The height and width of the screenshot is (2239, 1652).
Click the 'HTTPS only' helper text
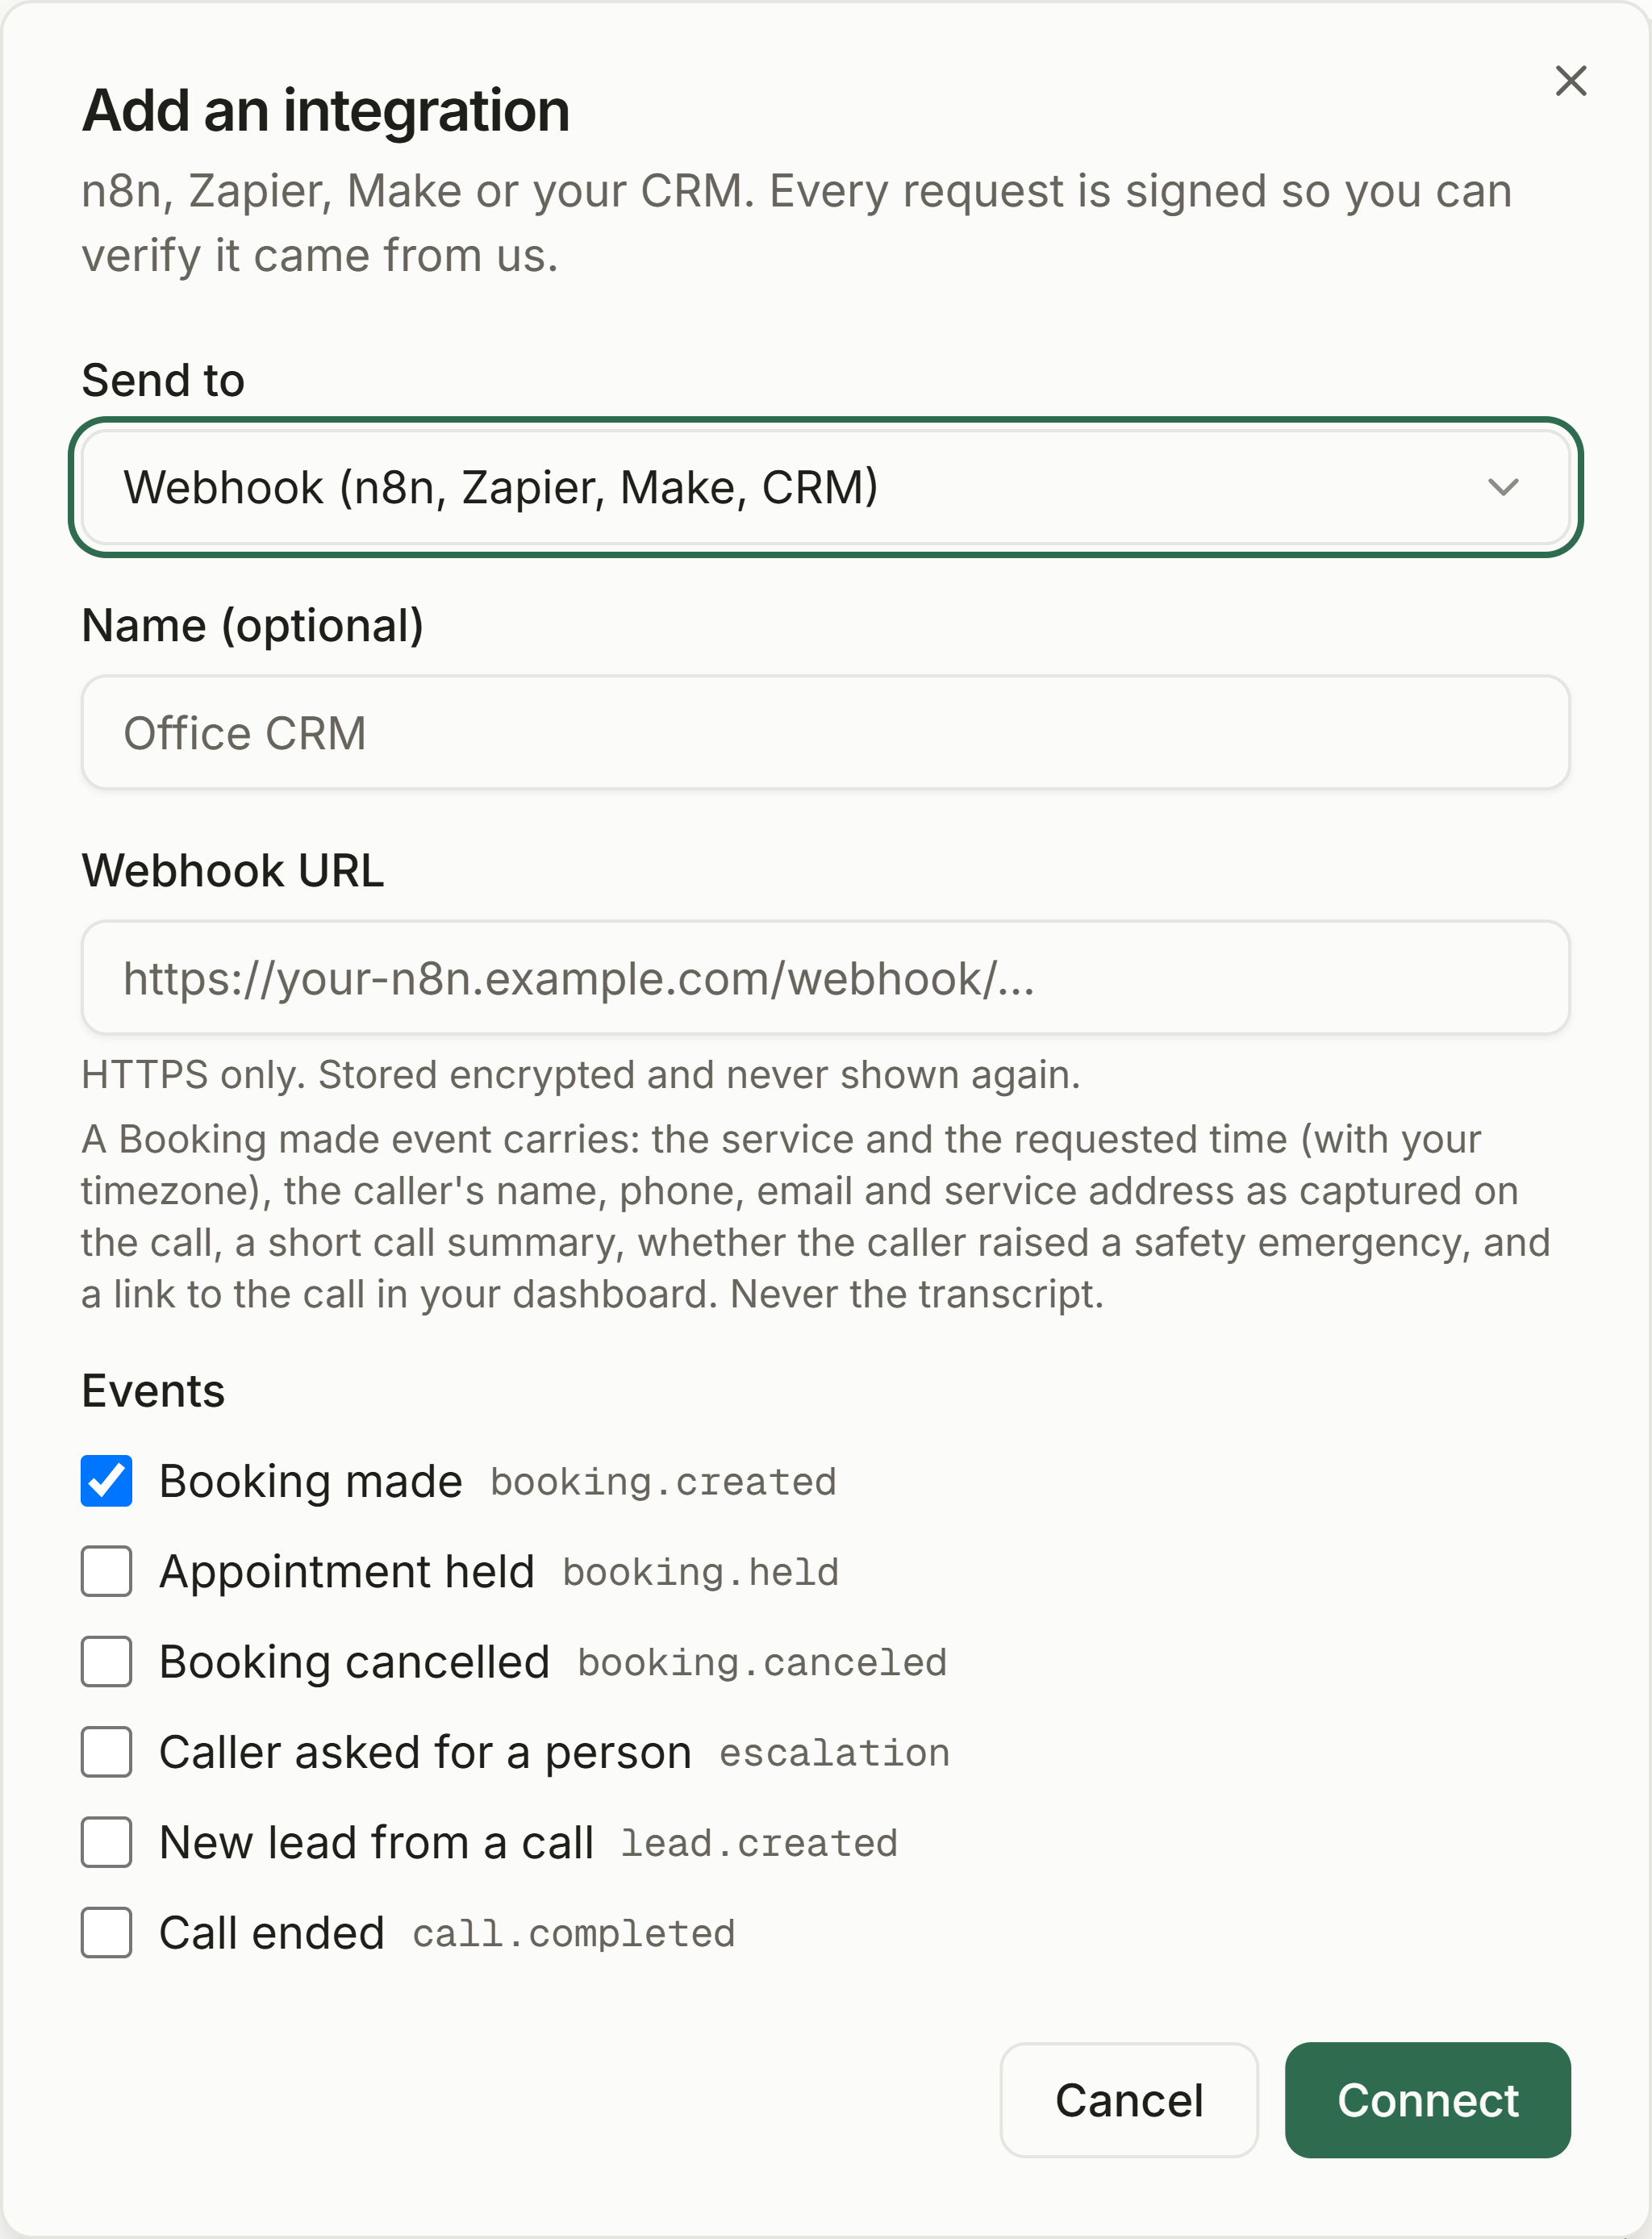(581, 1075)
